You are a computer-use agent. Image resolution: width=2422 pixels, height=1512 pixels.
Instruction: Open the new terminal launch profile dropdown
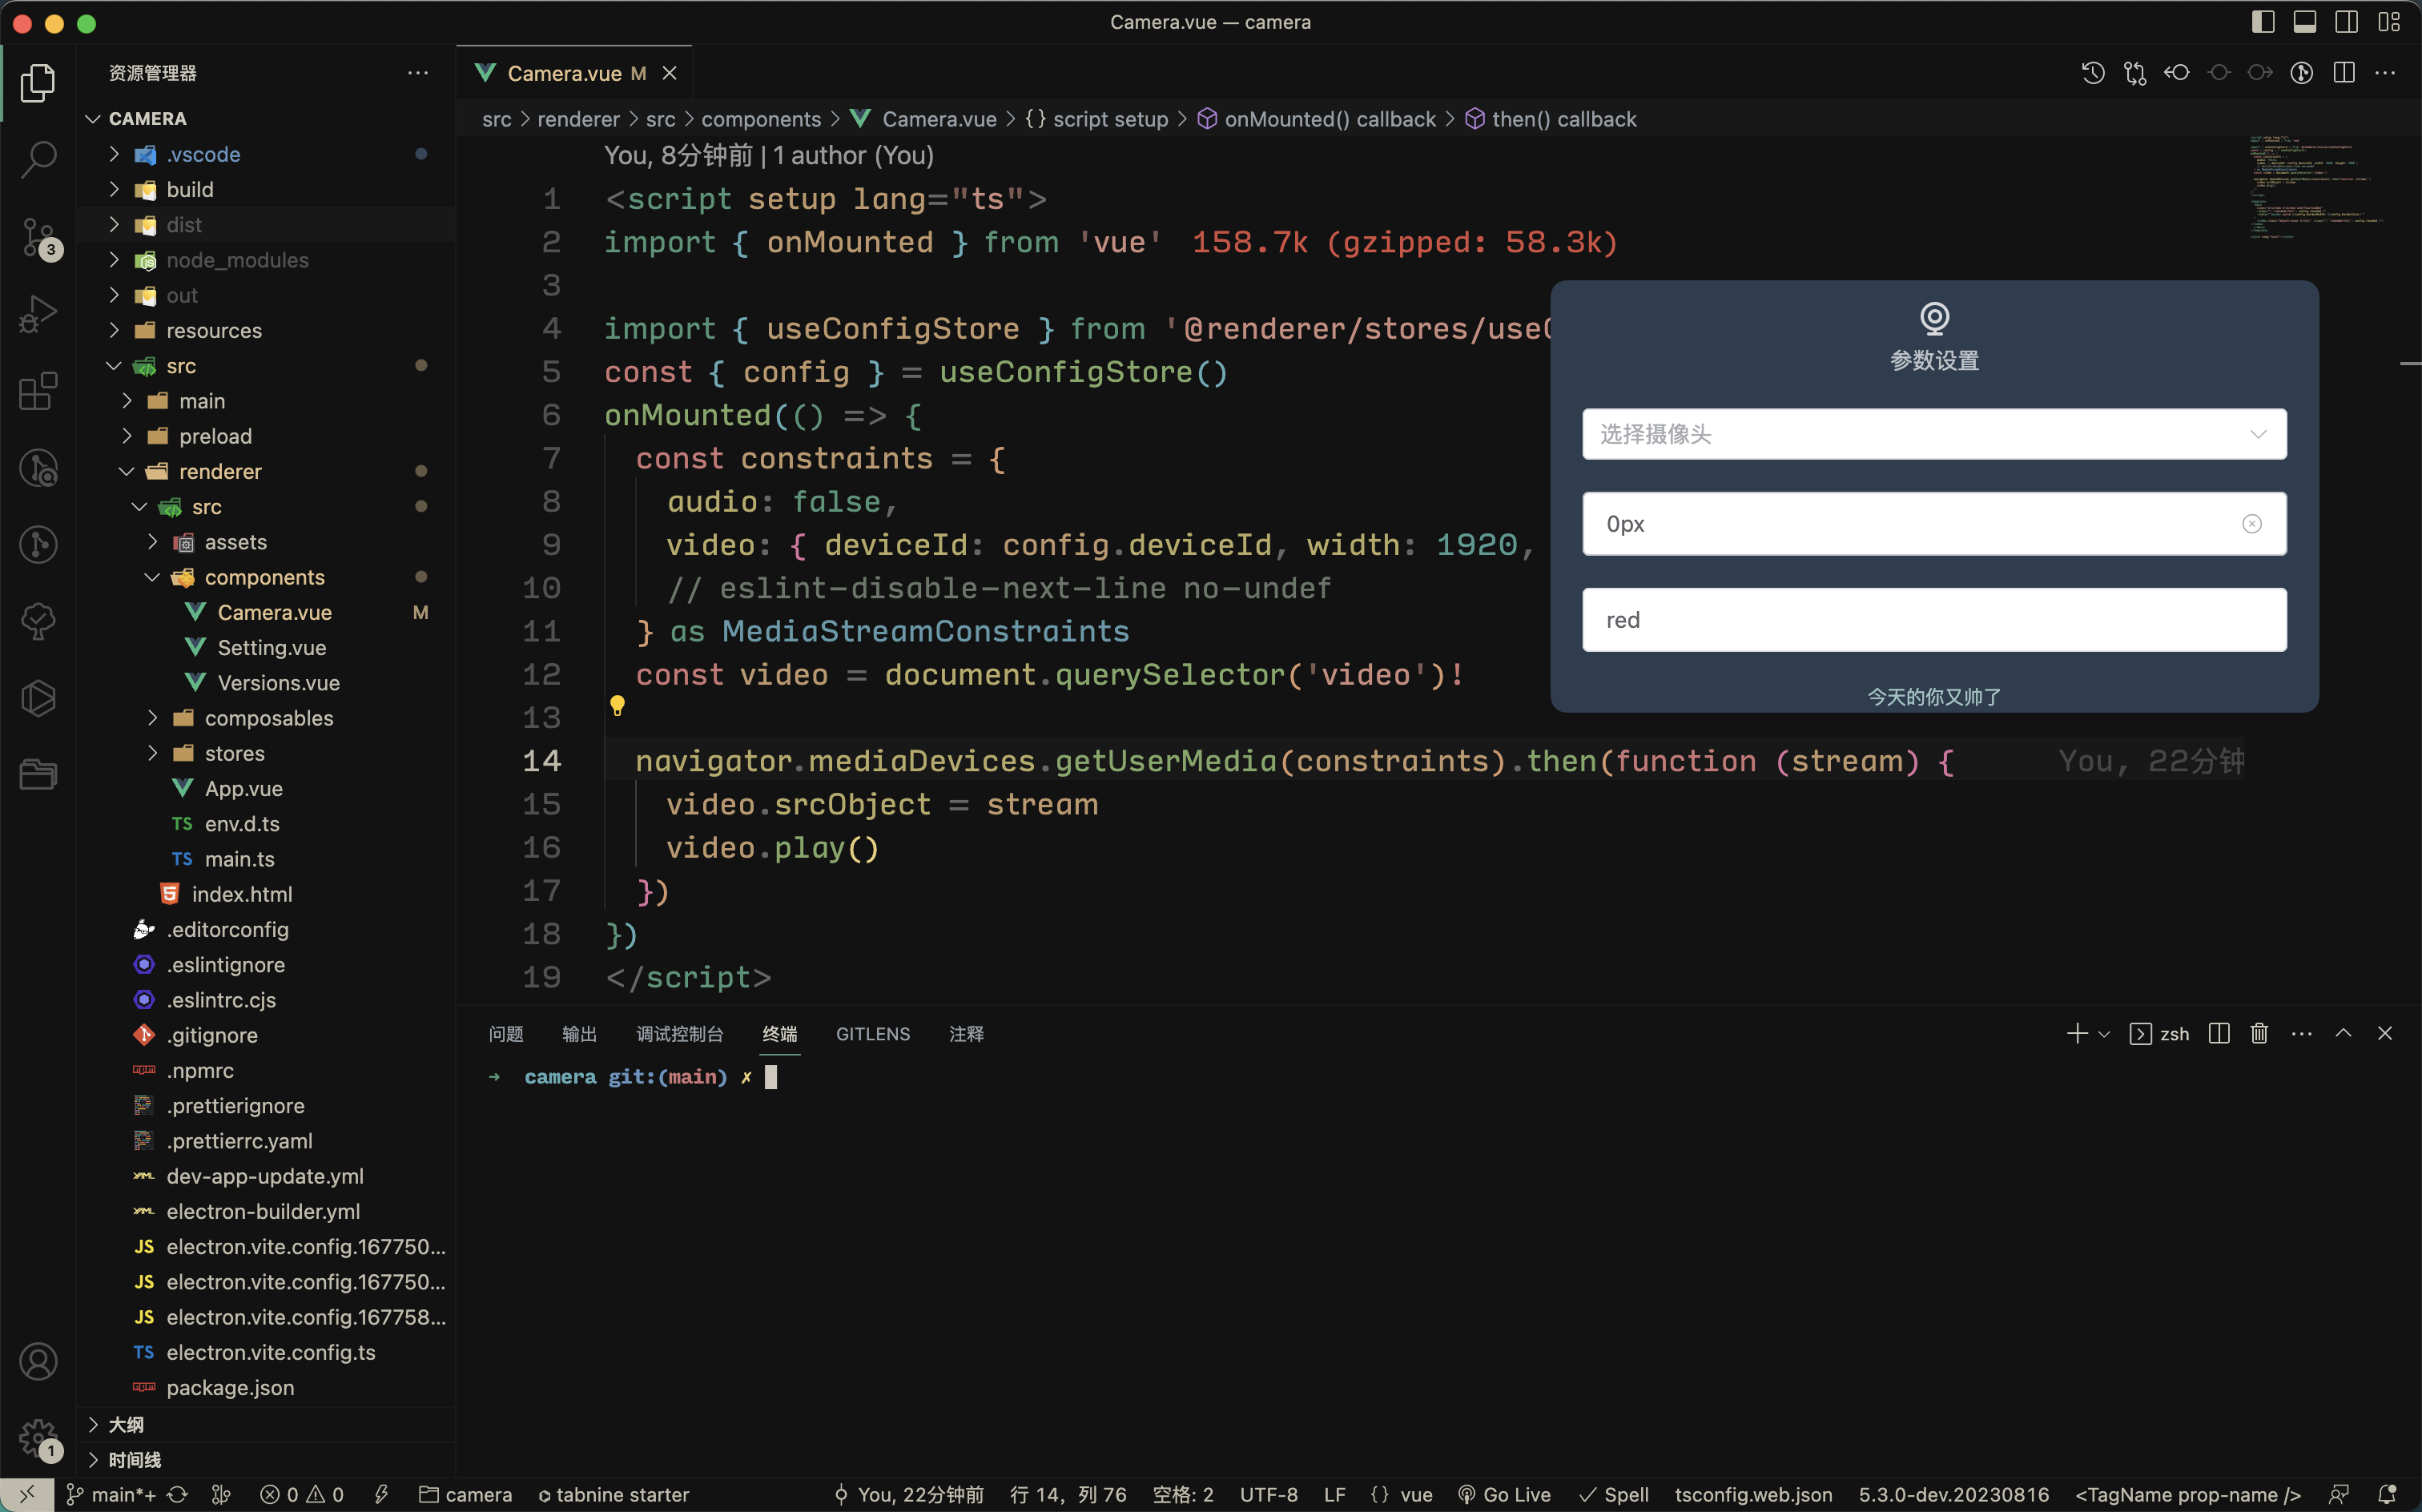(x=2104, y=1034)
